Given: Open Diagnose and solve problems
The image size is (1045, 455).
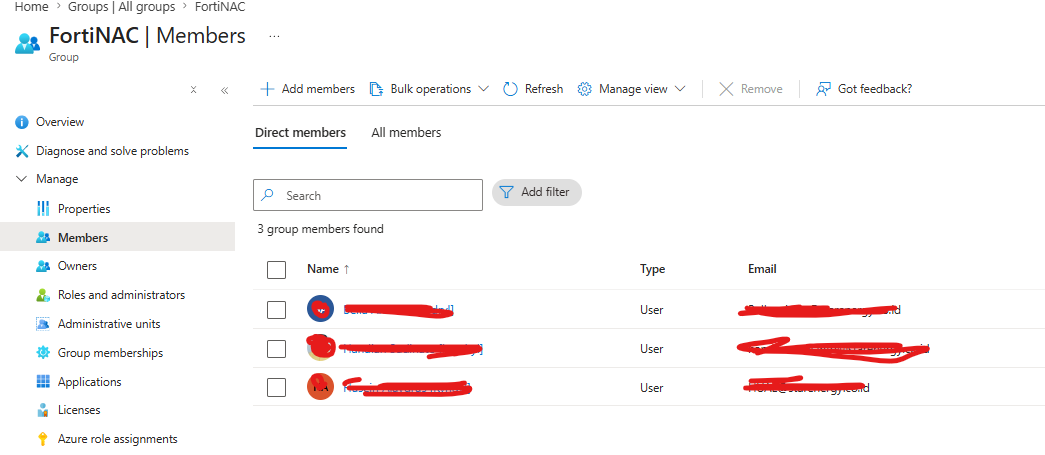Looking at the screenshot, I should (x=112, y=151).
